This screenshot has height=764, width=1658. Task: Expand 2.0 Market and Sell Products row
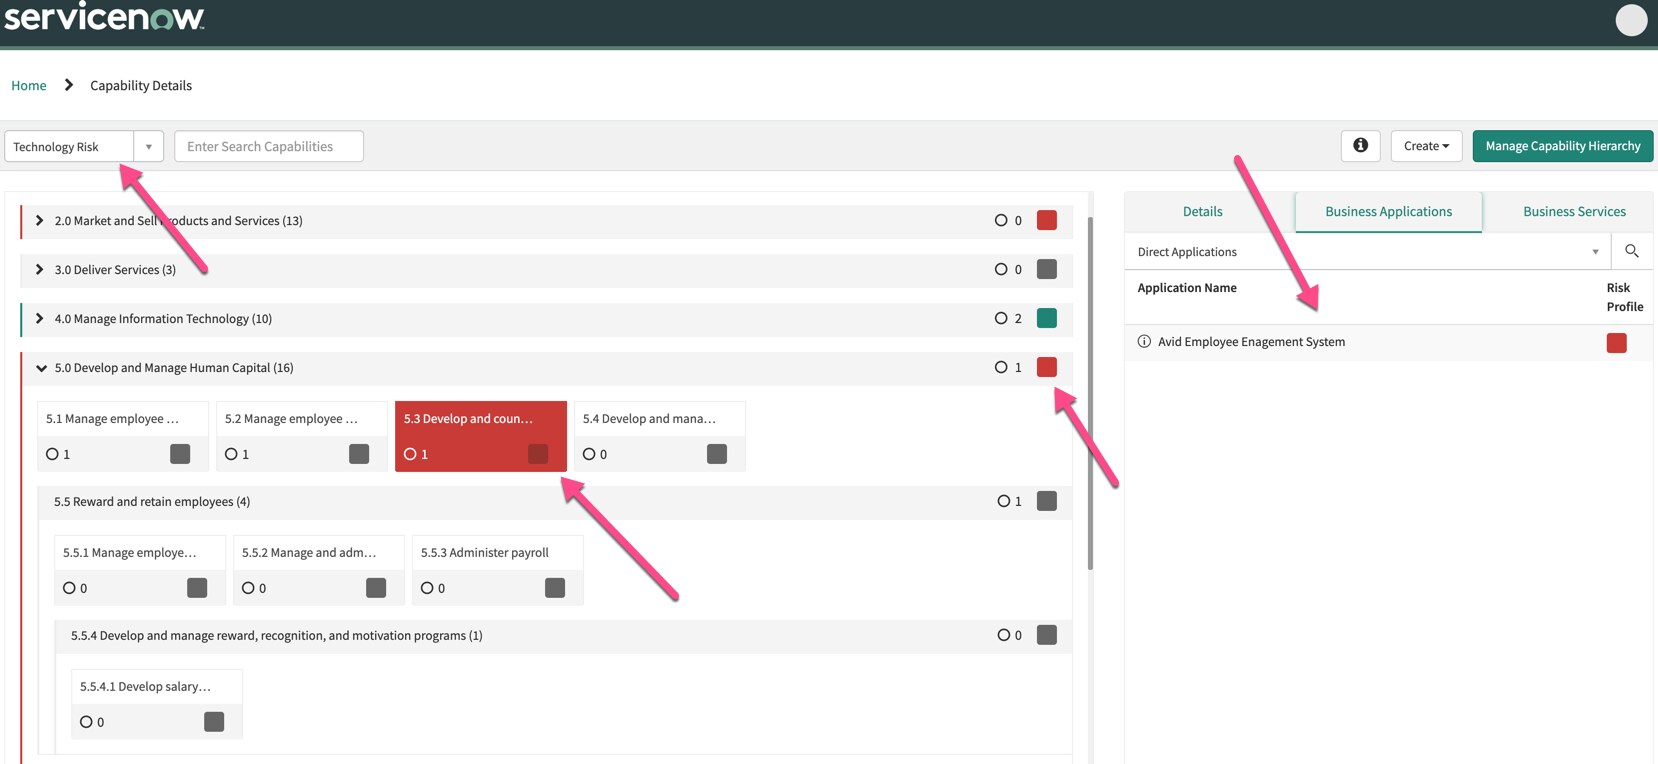click(x=39, y=220)
